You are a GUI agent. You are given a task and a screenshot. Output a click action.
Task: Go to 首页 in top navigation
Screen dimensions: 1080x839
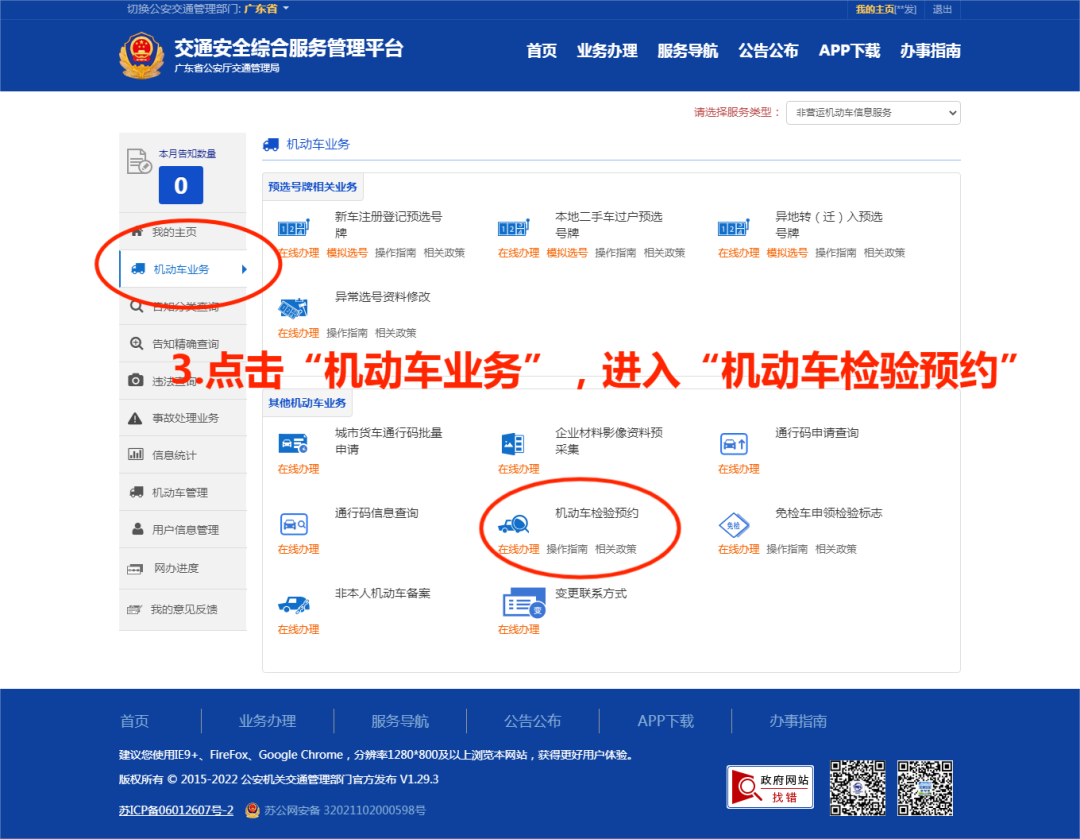[x=541, y=51]
